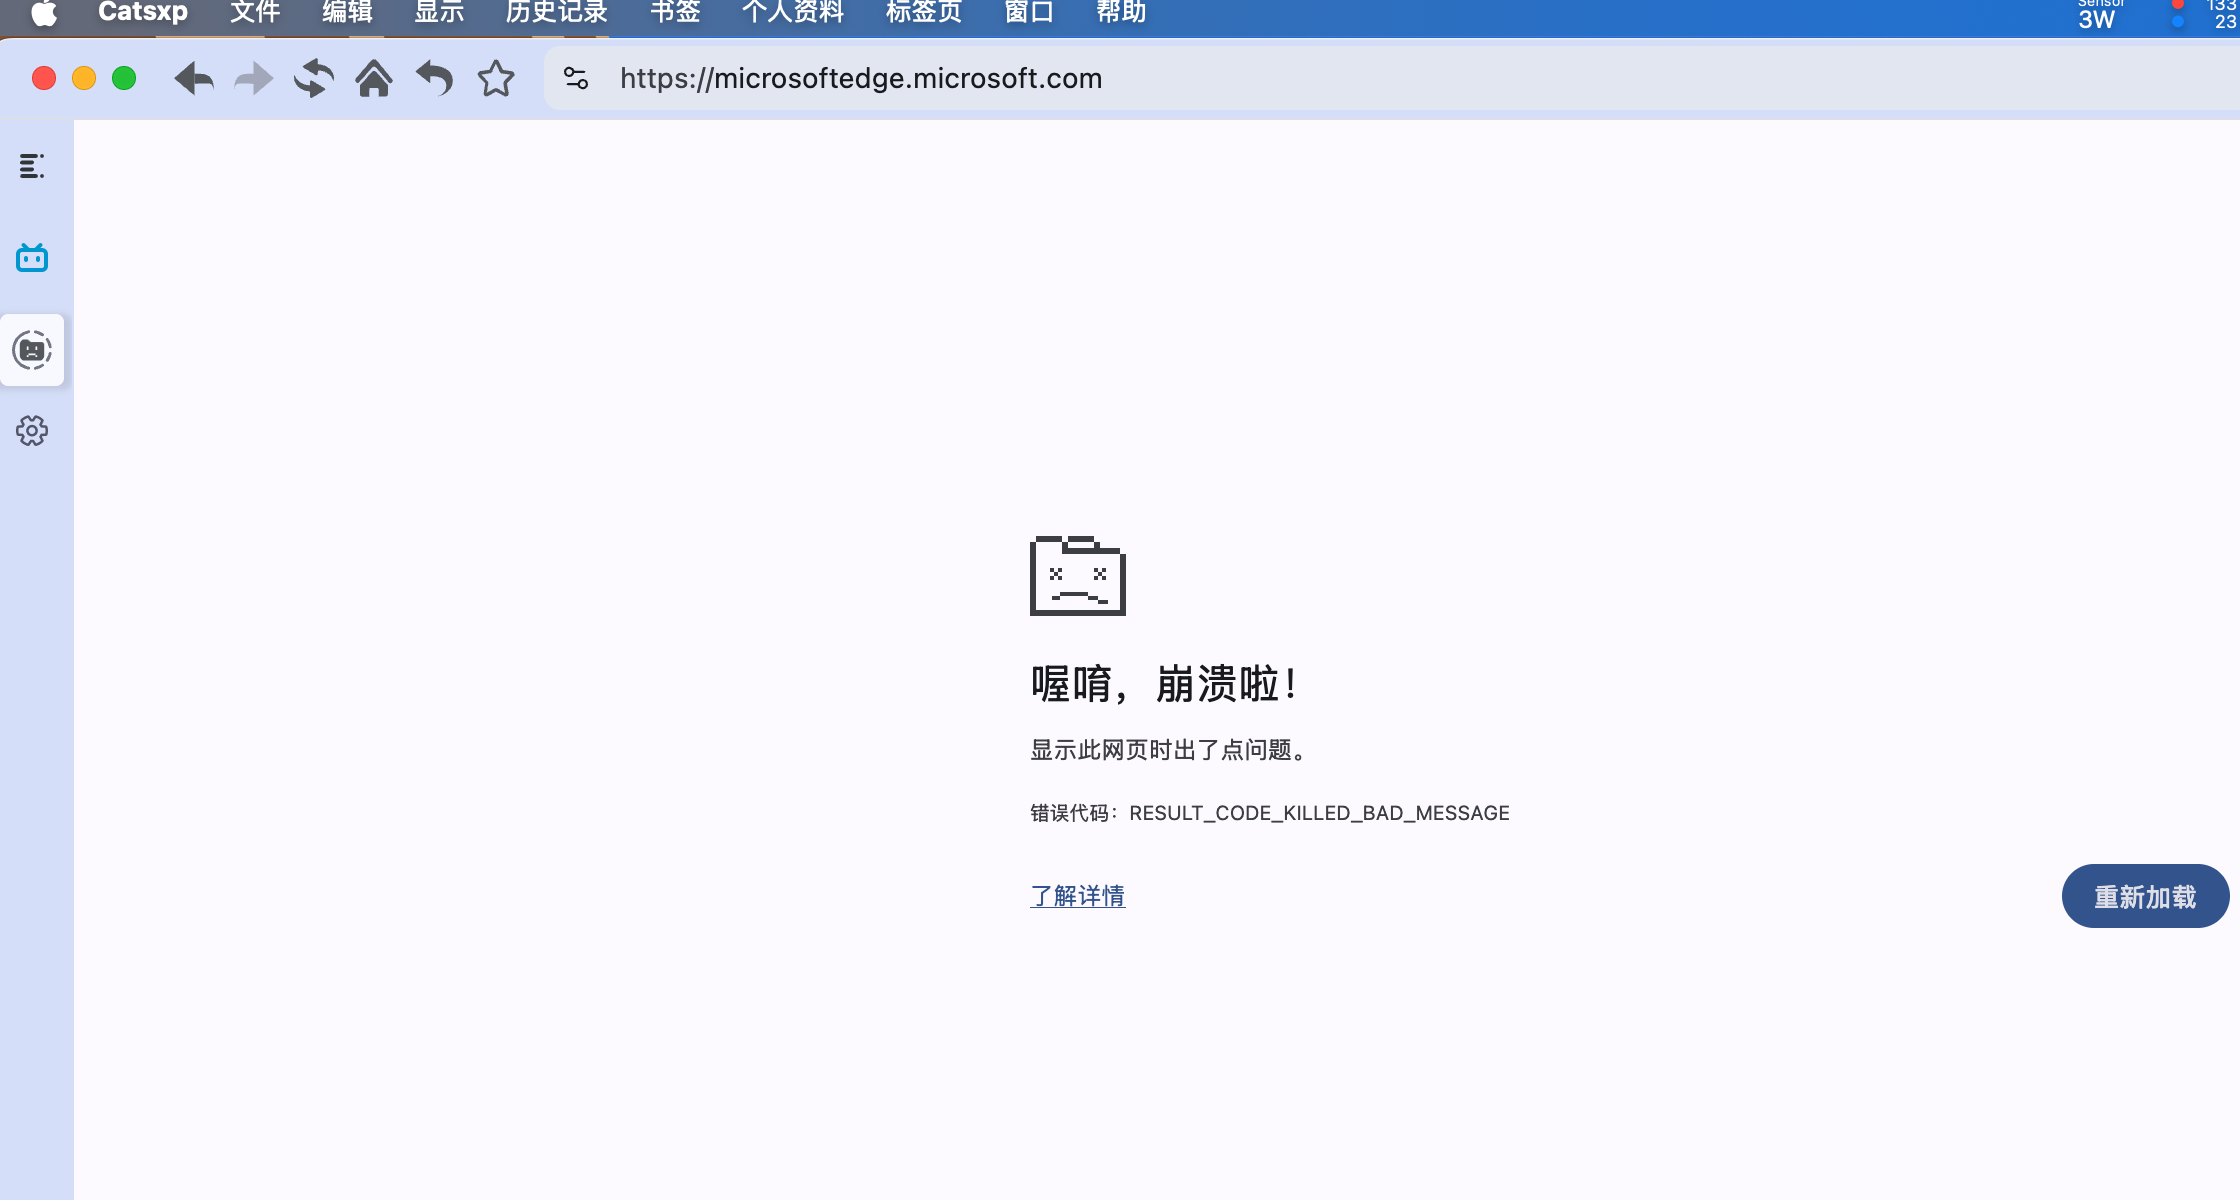2240x1200 pixels.
Task: Click the undo close tab arrow
Action: click(435, 78)
